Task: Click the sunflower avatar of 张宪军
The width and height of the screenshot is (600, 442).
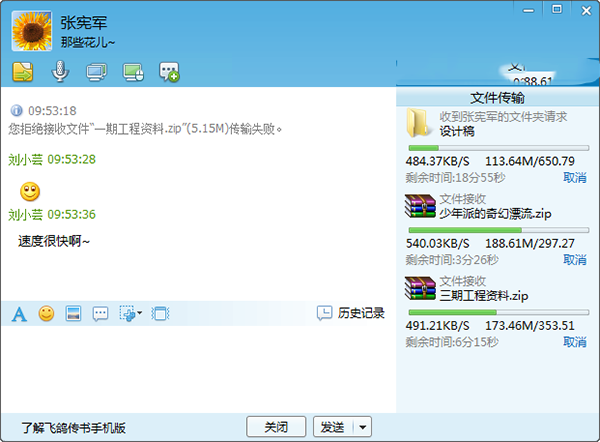Action: (32, 31)
